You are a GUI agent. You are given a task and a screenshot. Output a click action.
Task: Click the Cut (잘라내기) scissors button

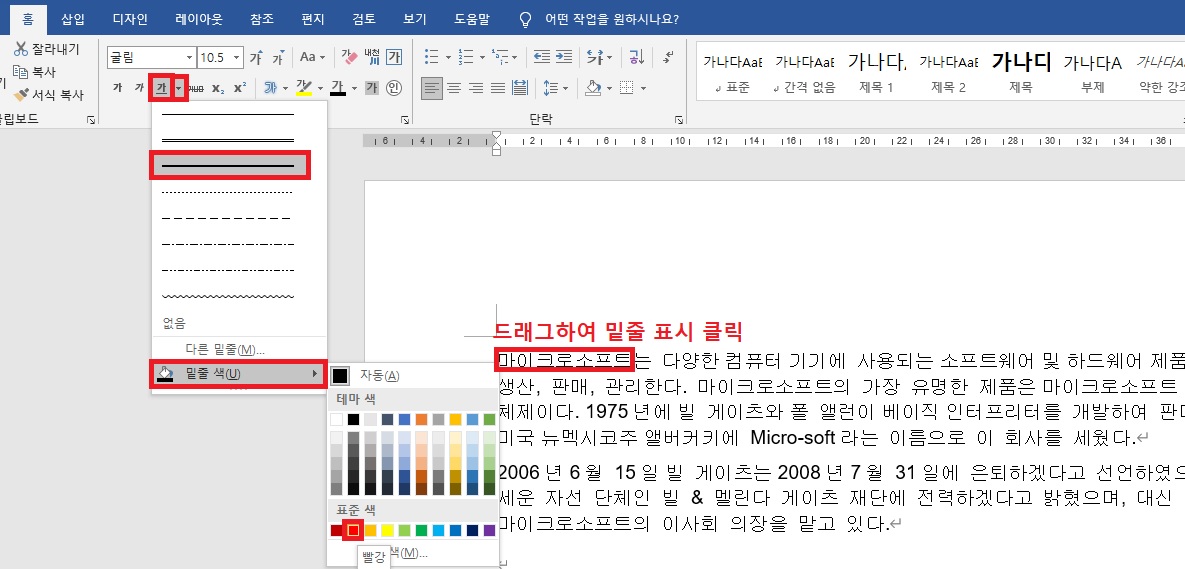[x=45, y=49]
